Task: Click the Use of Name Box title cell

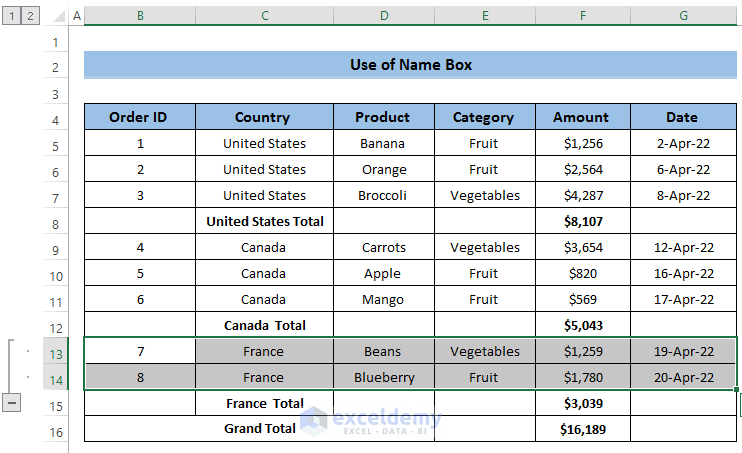Action: pyautogui.click(x=410, y=65)
